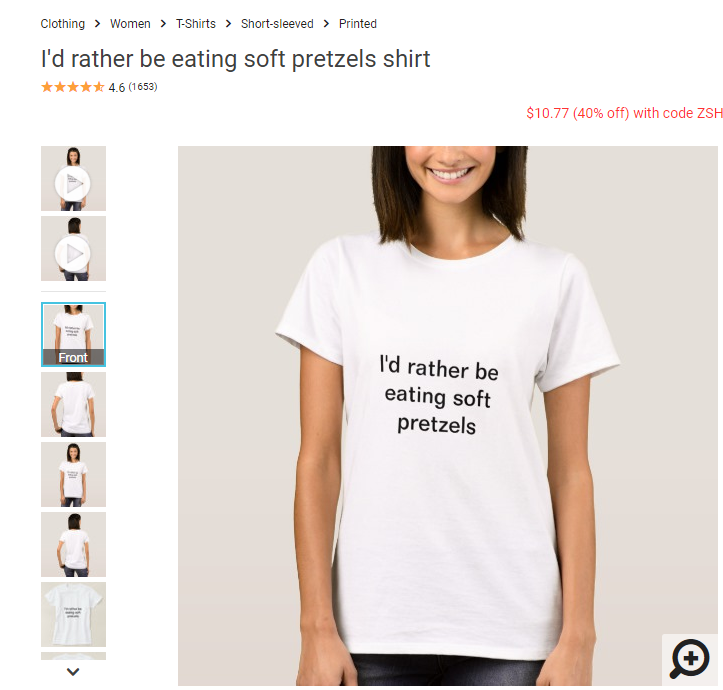The height and width of the screenshot is (690, 723).
Task: Navigate to the T-Shirts breadcrumb
Action: point(196,24)
